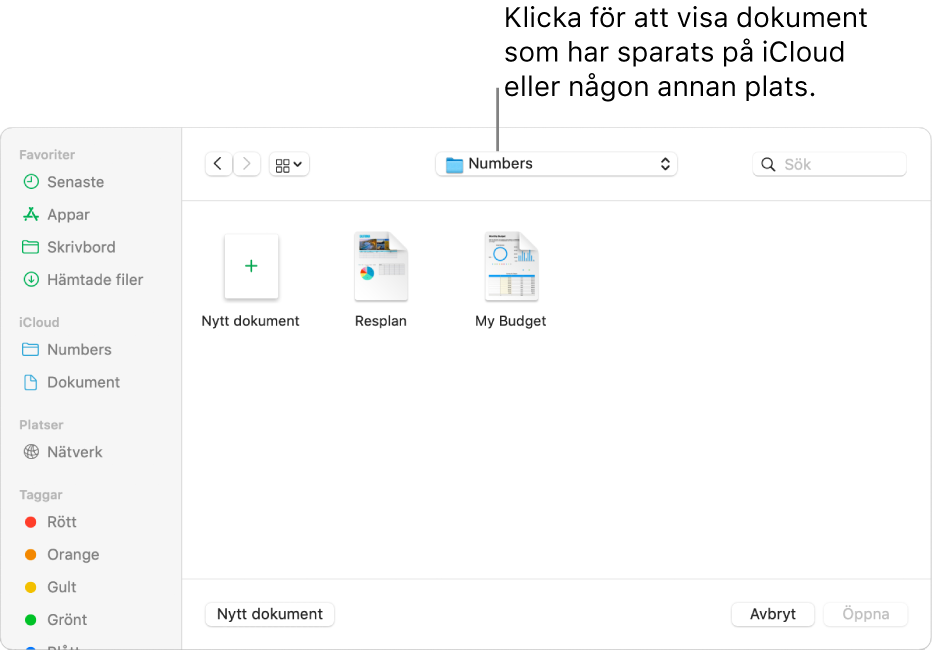Viewport: 934px width, 652px height.
Task: Select the Resplan spreadsheet thumbnail
Action: 381,266
